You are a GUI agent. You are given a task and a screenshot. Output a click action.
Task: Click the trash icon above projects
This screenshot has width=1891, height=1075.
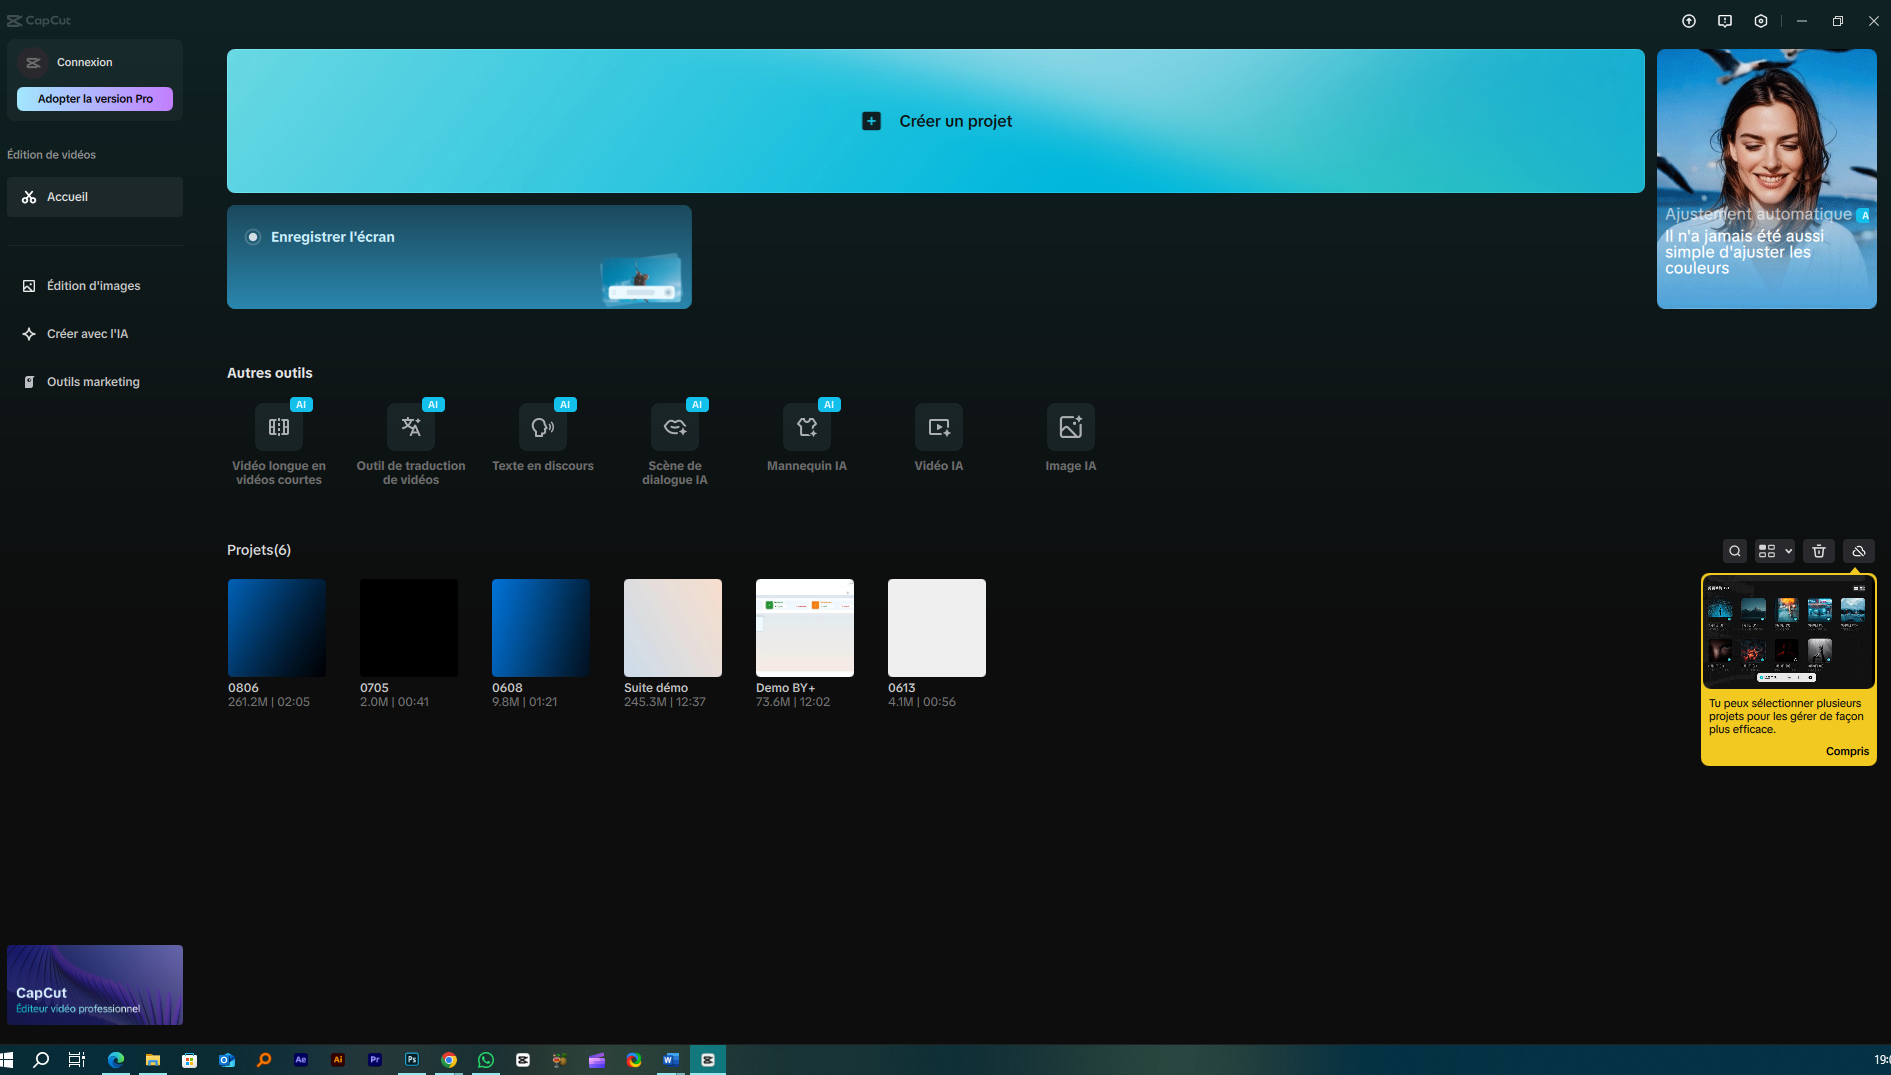(1819, 551)
